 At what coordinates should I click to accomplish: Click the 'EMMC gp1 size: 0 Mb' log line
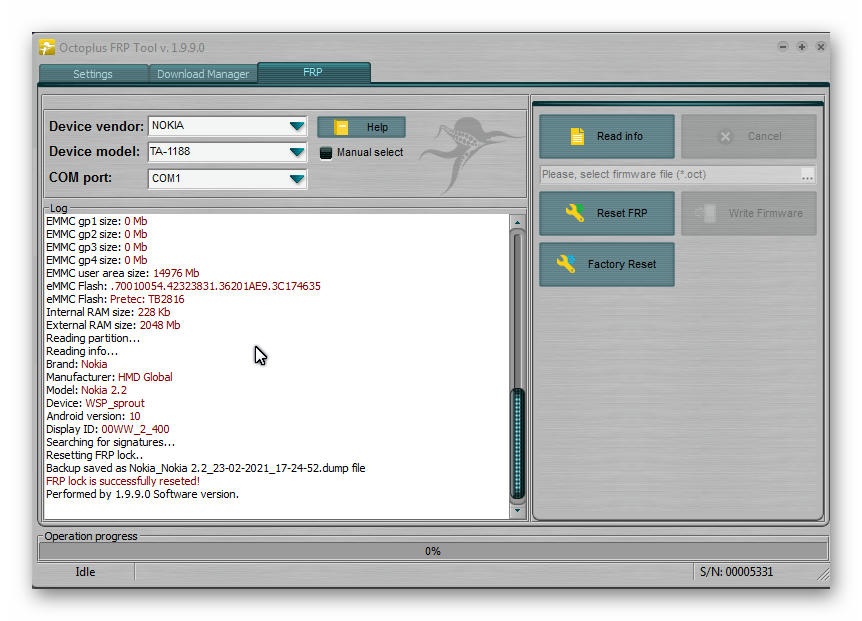point(97,221)
